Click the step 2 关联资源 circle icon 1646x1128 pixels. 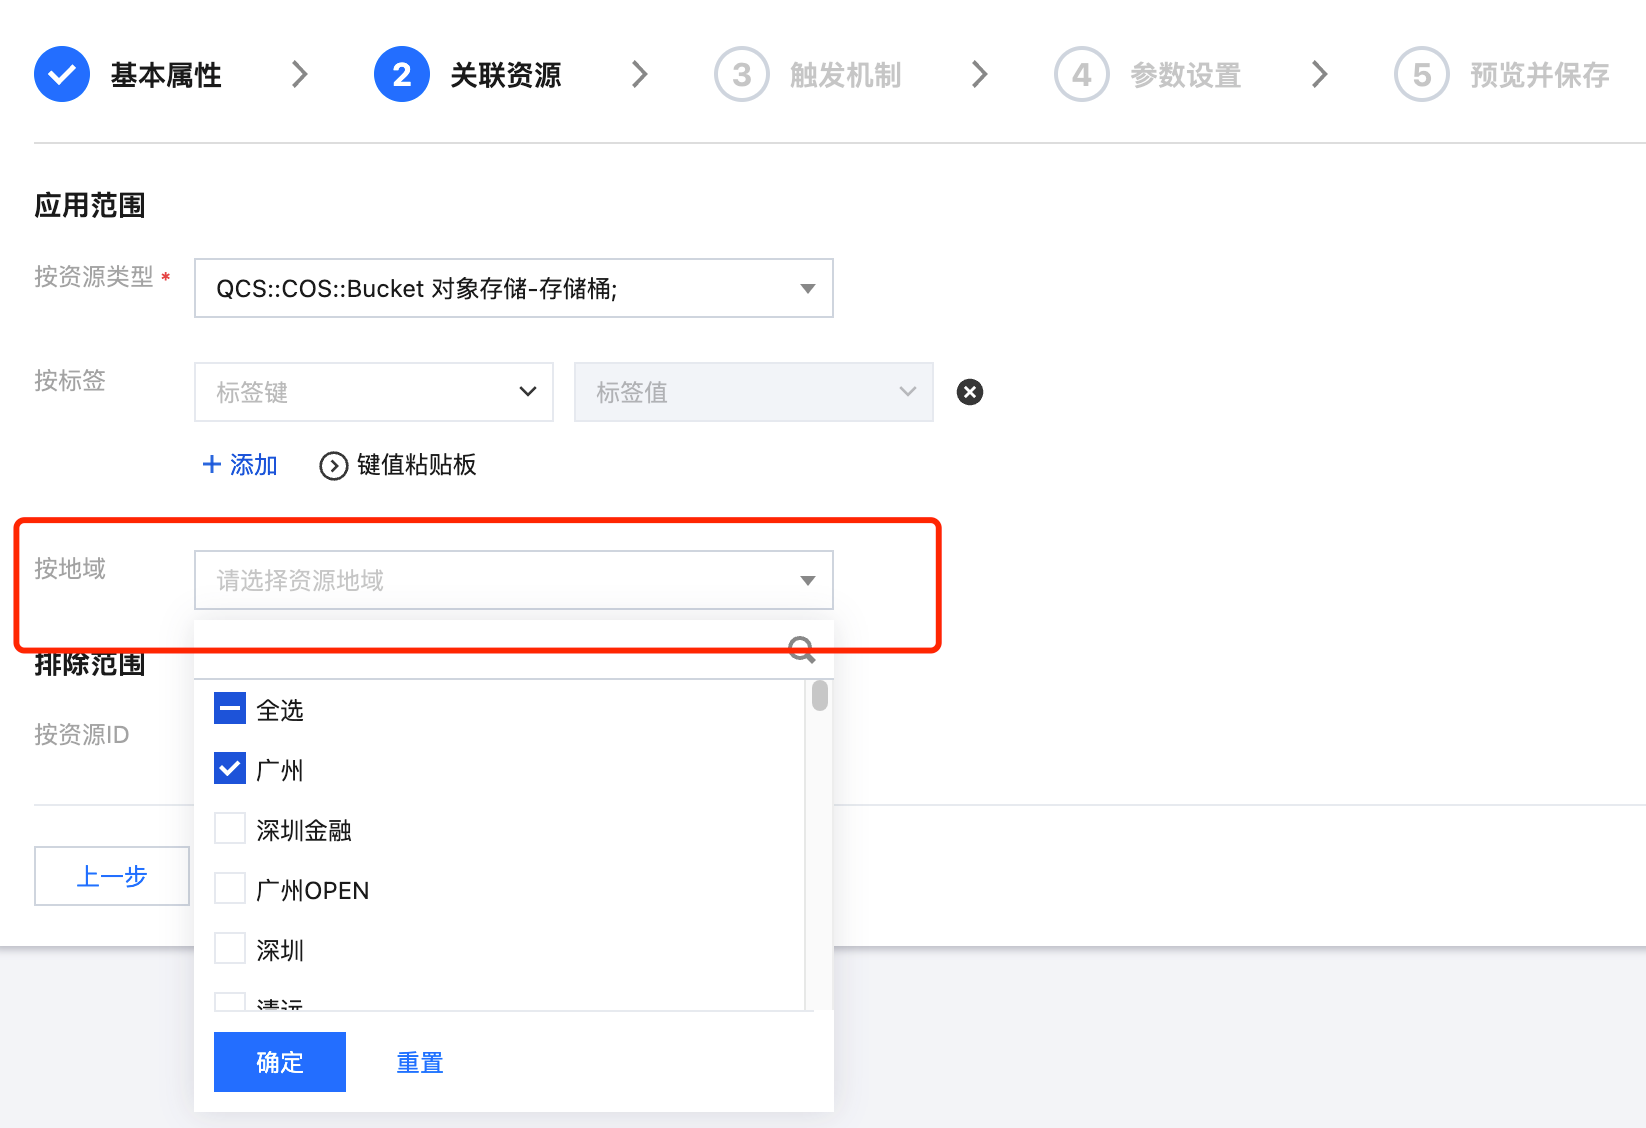pos(401,74)
